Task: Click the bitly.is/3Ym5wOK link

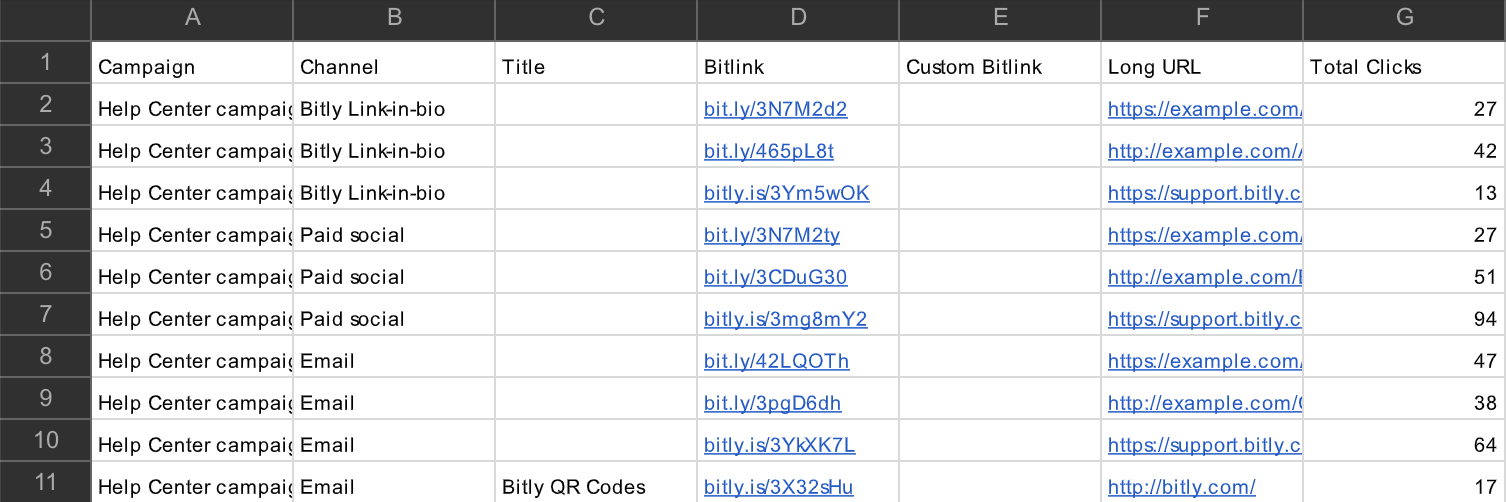Action: click(x=786, y=193)
